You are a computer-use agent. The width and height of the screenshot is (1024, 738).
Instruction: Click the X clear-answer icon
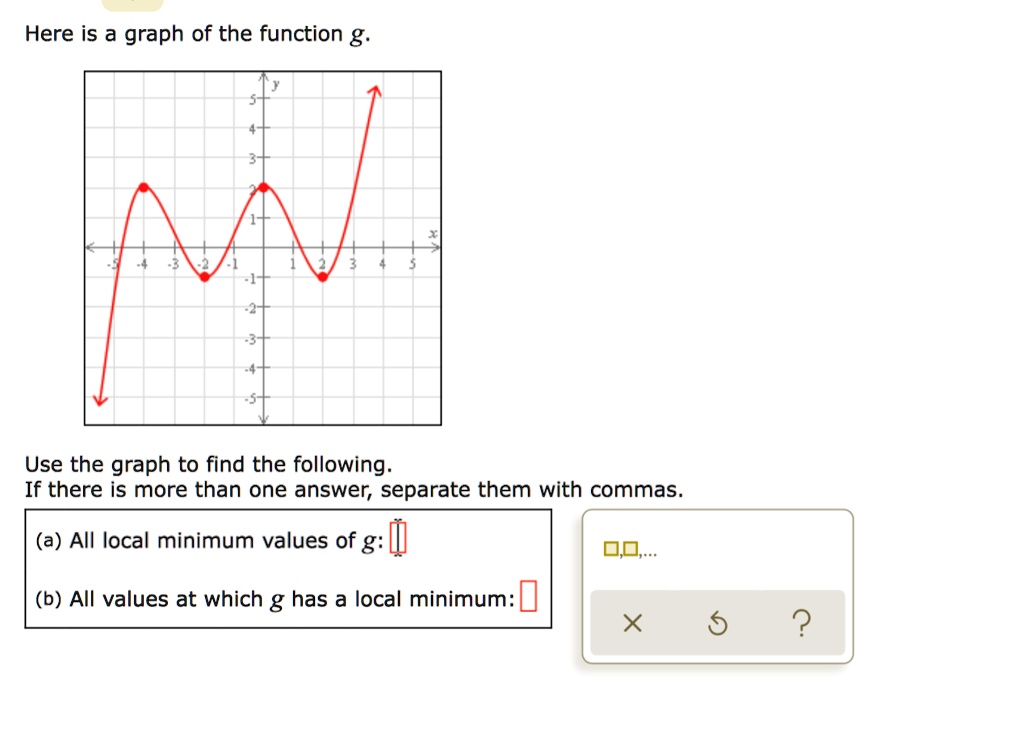pos(631,622)
